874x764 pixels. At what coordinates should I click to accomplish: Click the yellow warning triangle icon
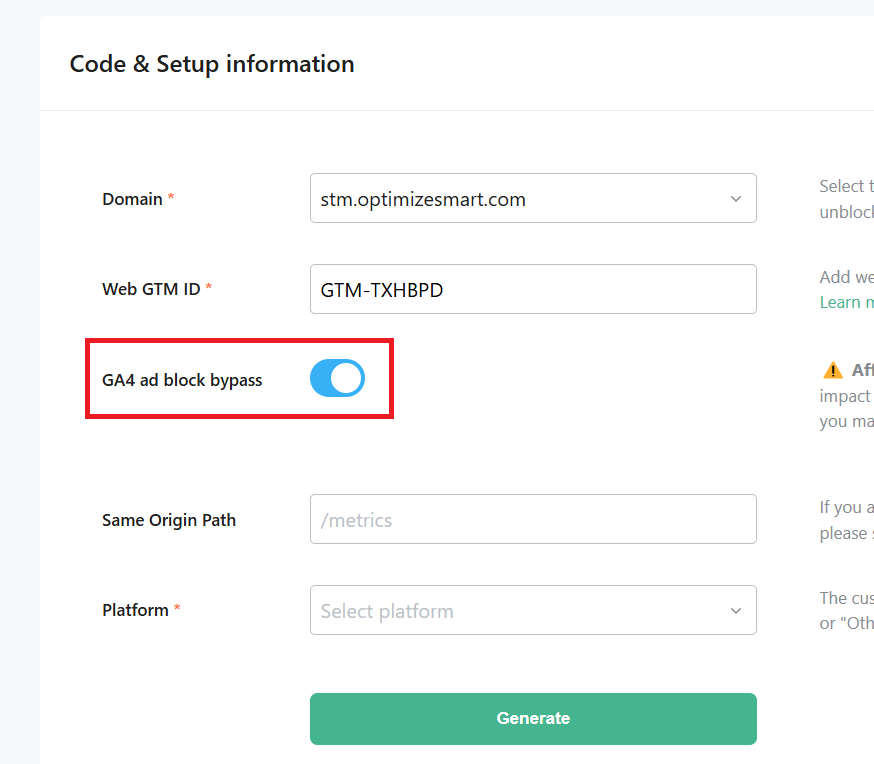coord(832,371)
